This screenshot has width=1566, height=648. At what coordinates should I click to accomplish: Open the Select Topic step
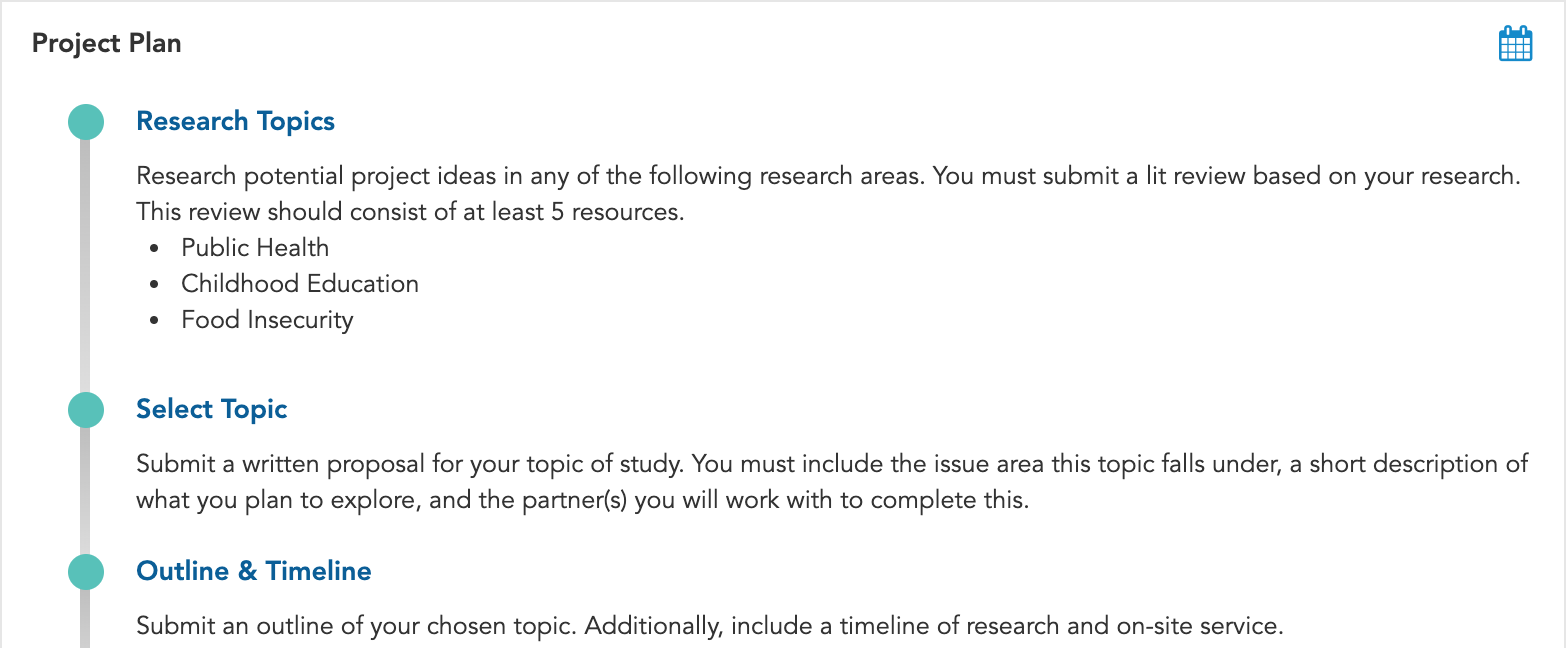212,409
